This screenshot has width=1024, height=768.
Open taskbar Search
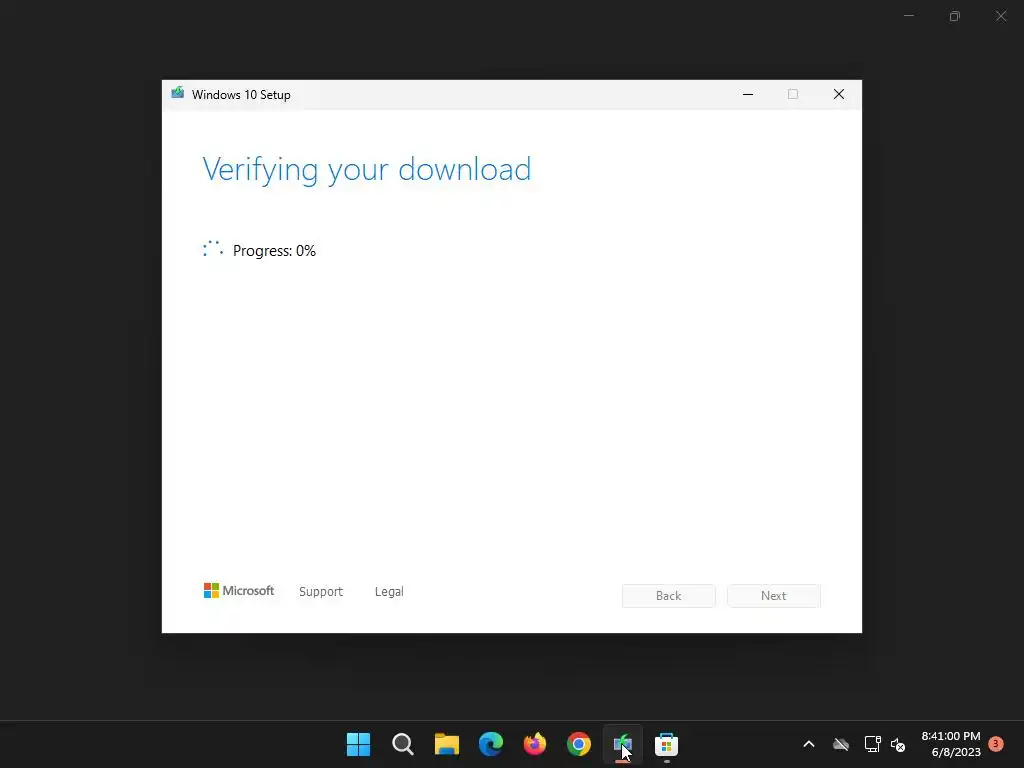point(402,744)
